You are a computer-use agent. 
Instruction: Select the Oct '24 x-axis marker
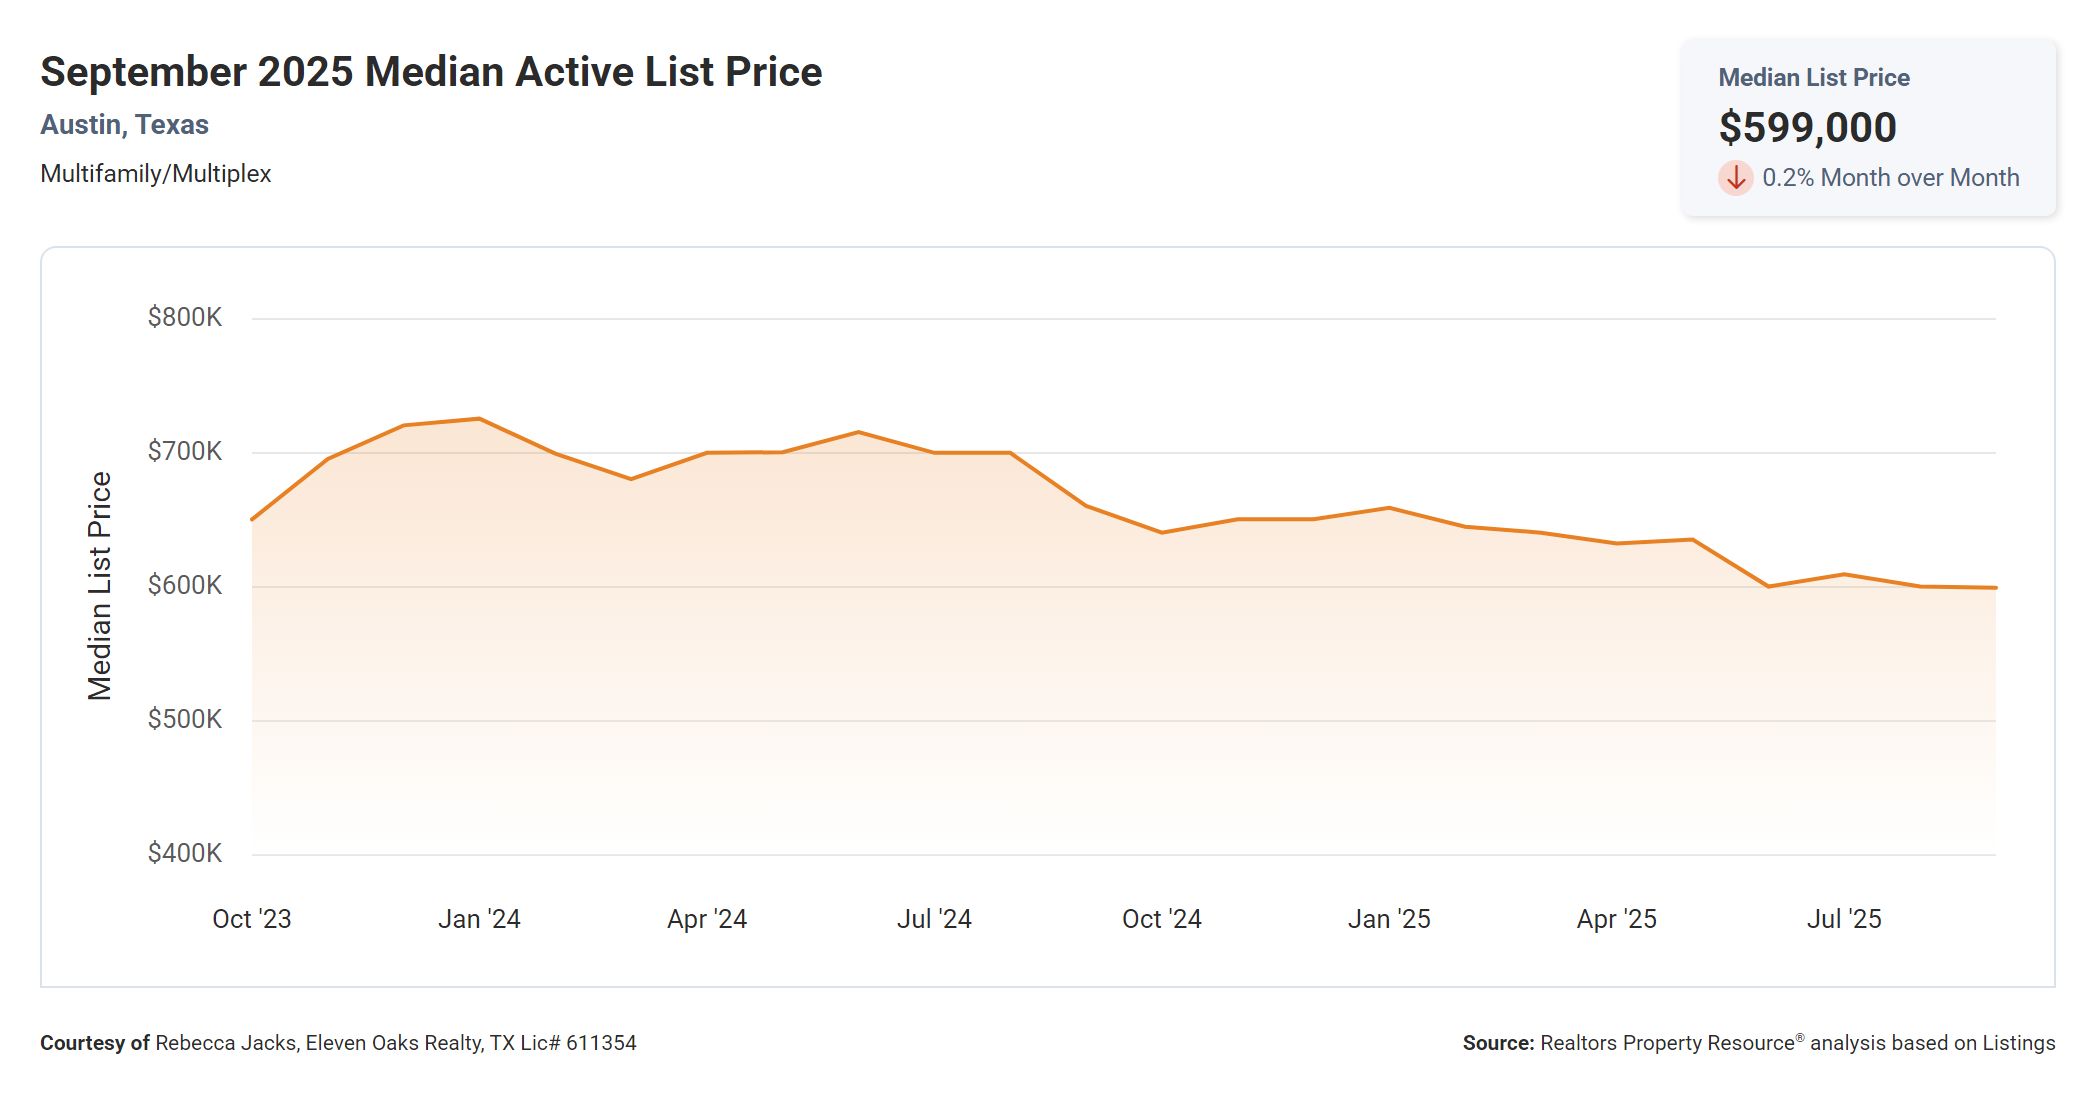1162,920
